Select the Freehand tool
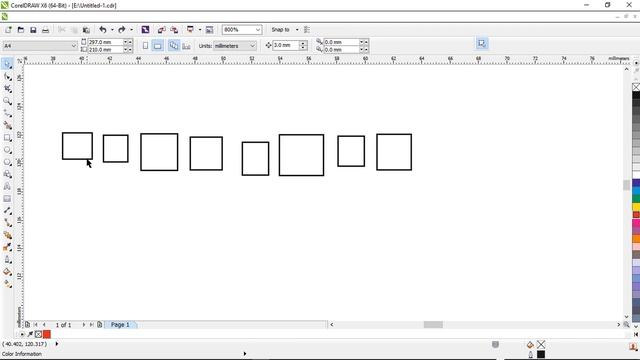Viewport: 640px width, 360px height. [7, 113]
